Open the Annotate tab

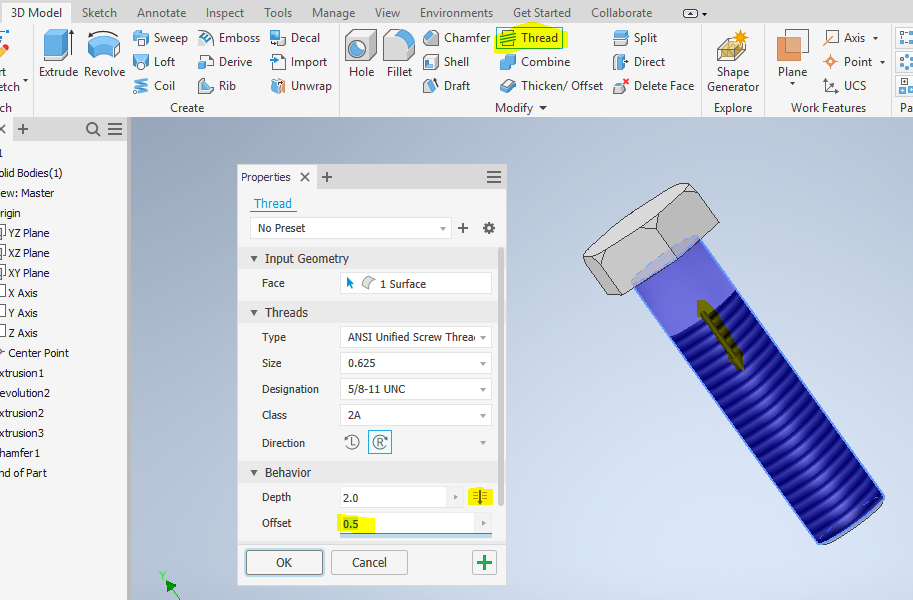(x=161, y=13)
